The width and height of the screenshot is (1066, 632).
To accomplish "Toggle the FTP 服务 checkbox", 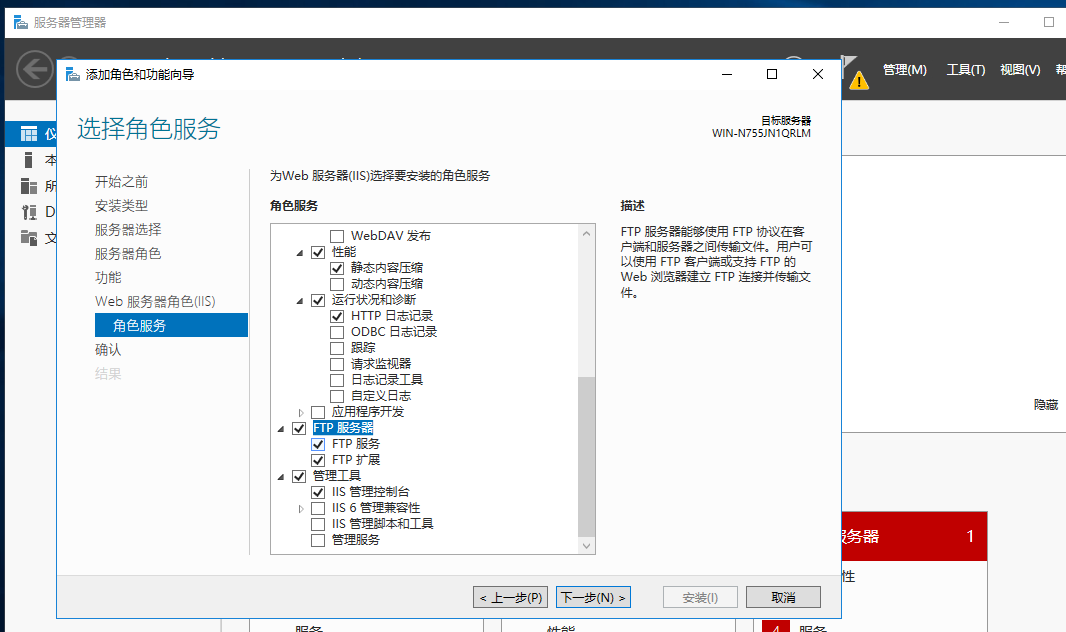I will click(317, 444).
